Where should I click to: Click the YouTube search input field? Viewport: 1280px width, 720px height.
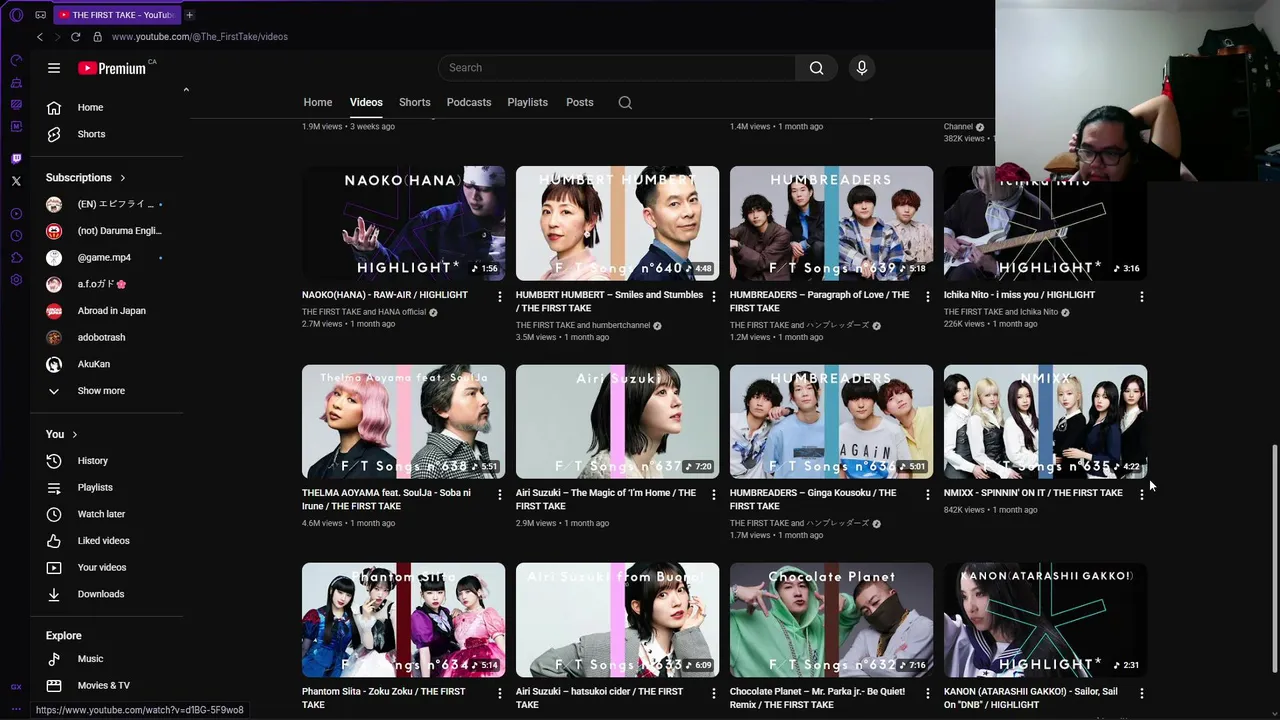tap(617, 68)
